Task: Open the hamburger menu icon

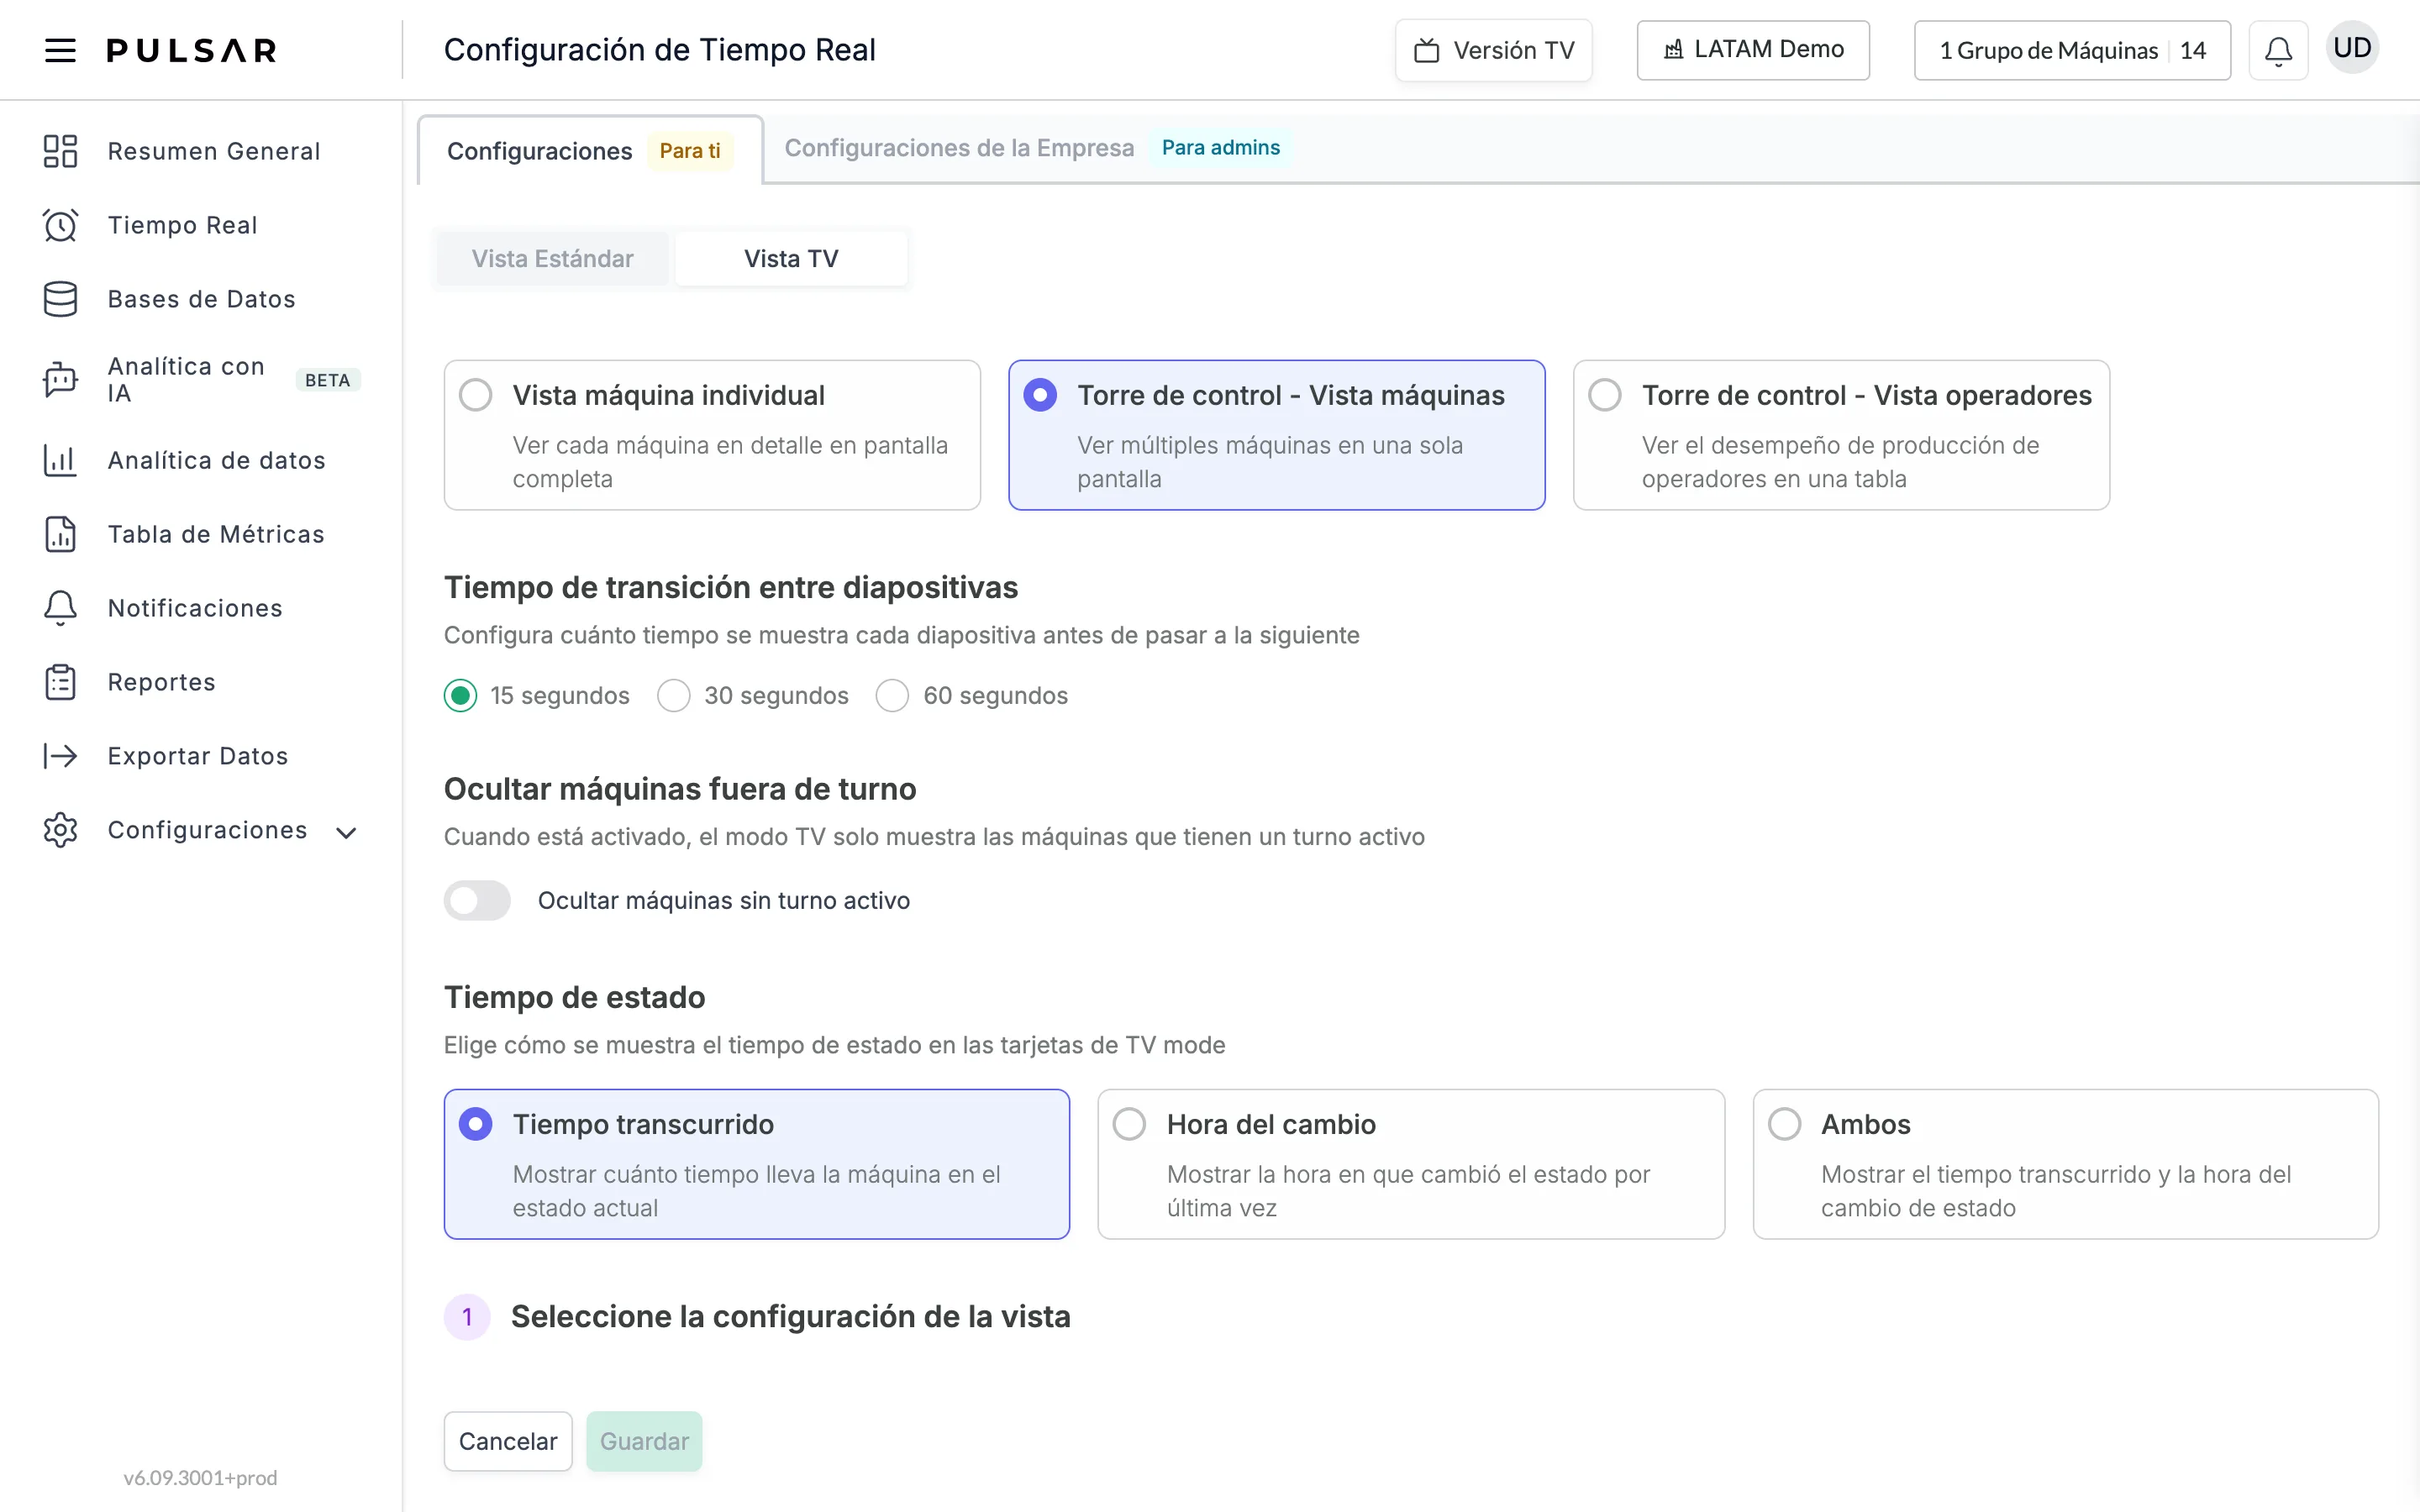Action: 60,50
